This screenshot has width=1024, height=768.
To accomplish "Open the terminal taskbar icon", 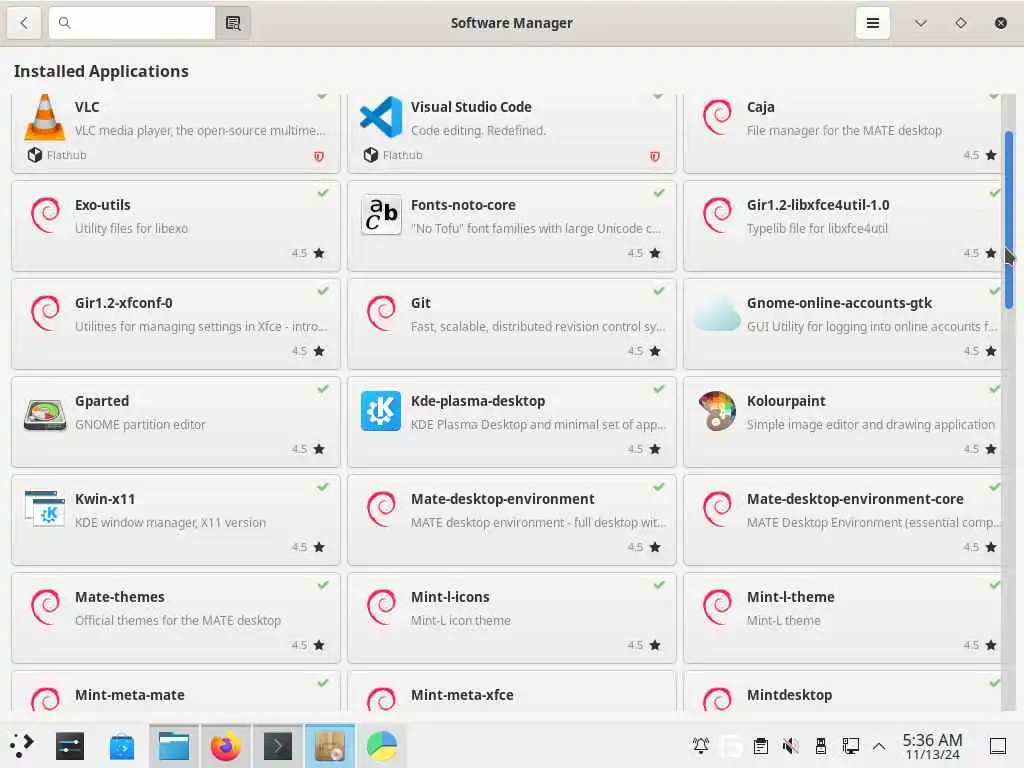I will point(278,746).
